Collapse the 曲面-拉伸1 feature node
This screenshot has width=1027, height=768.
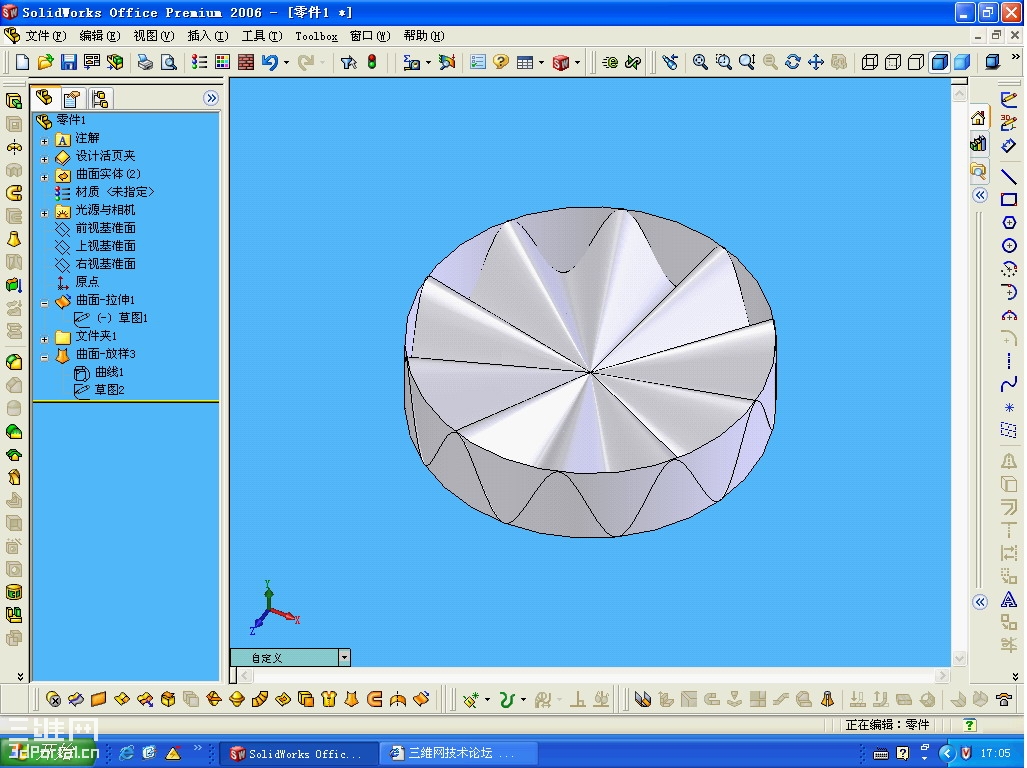point(45,303)
